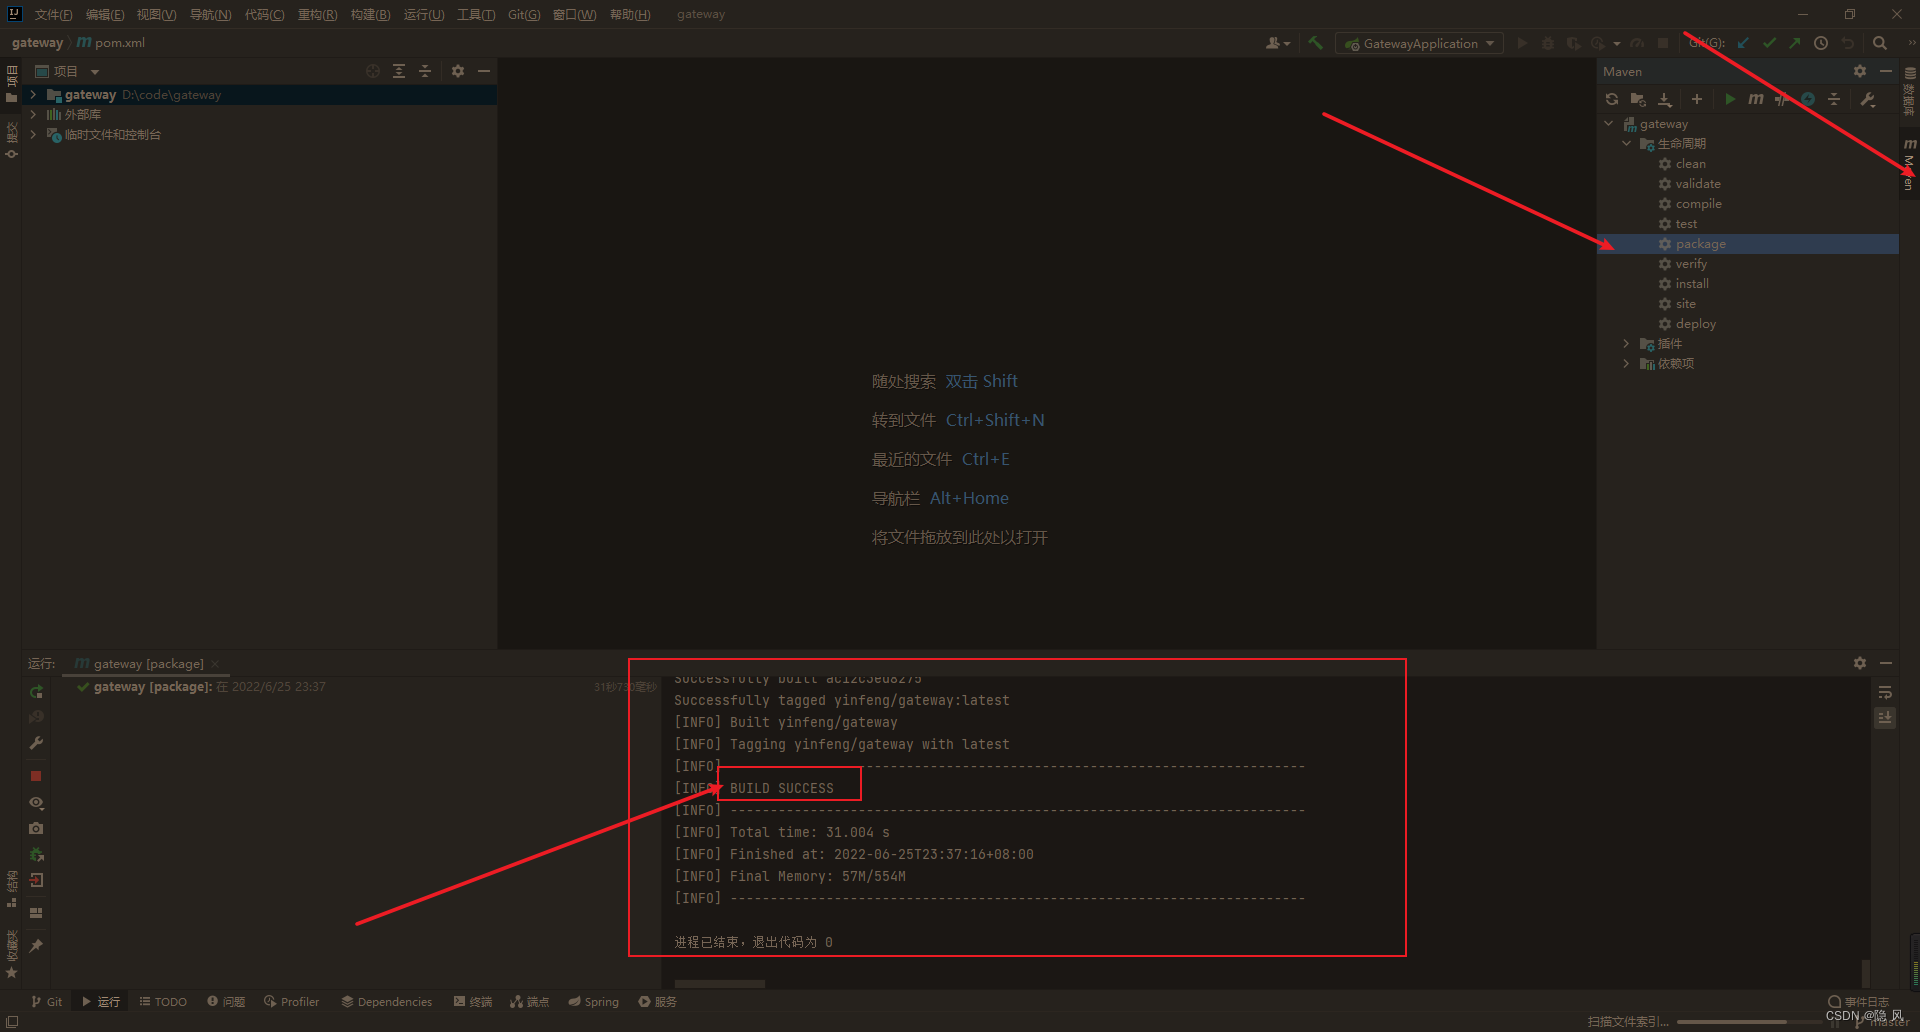Expand the 临时文件和控制台 node
Viewport: 1920px width, 1032px height.
[33, 135]
